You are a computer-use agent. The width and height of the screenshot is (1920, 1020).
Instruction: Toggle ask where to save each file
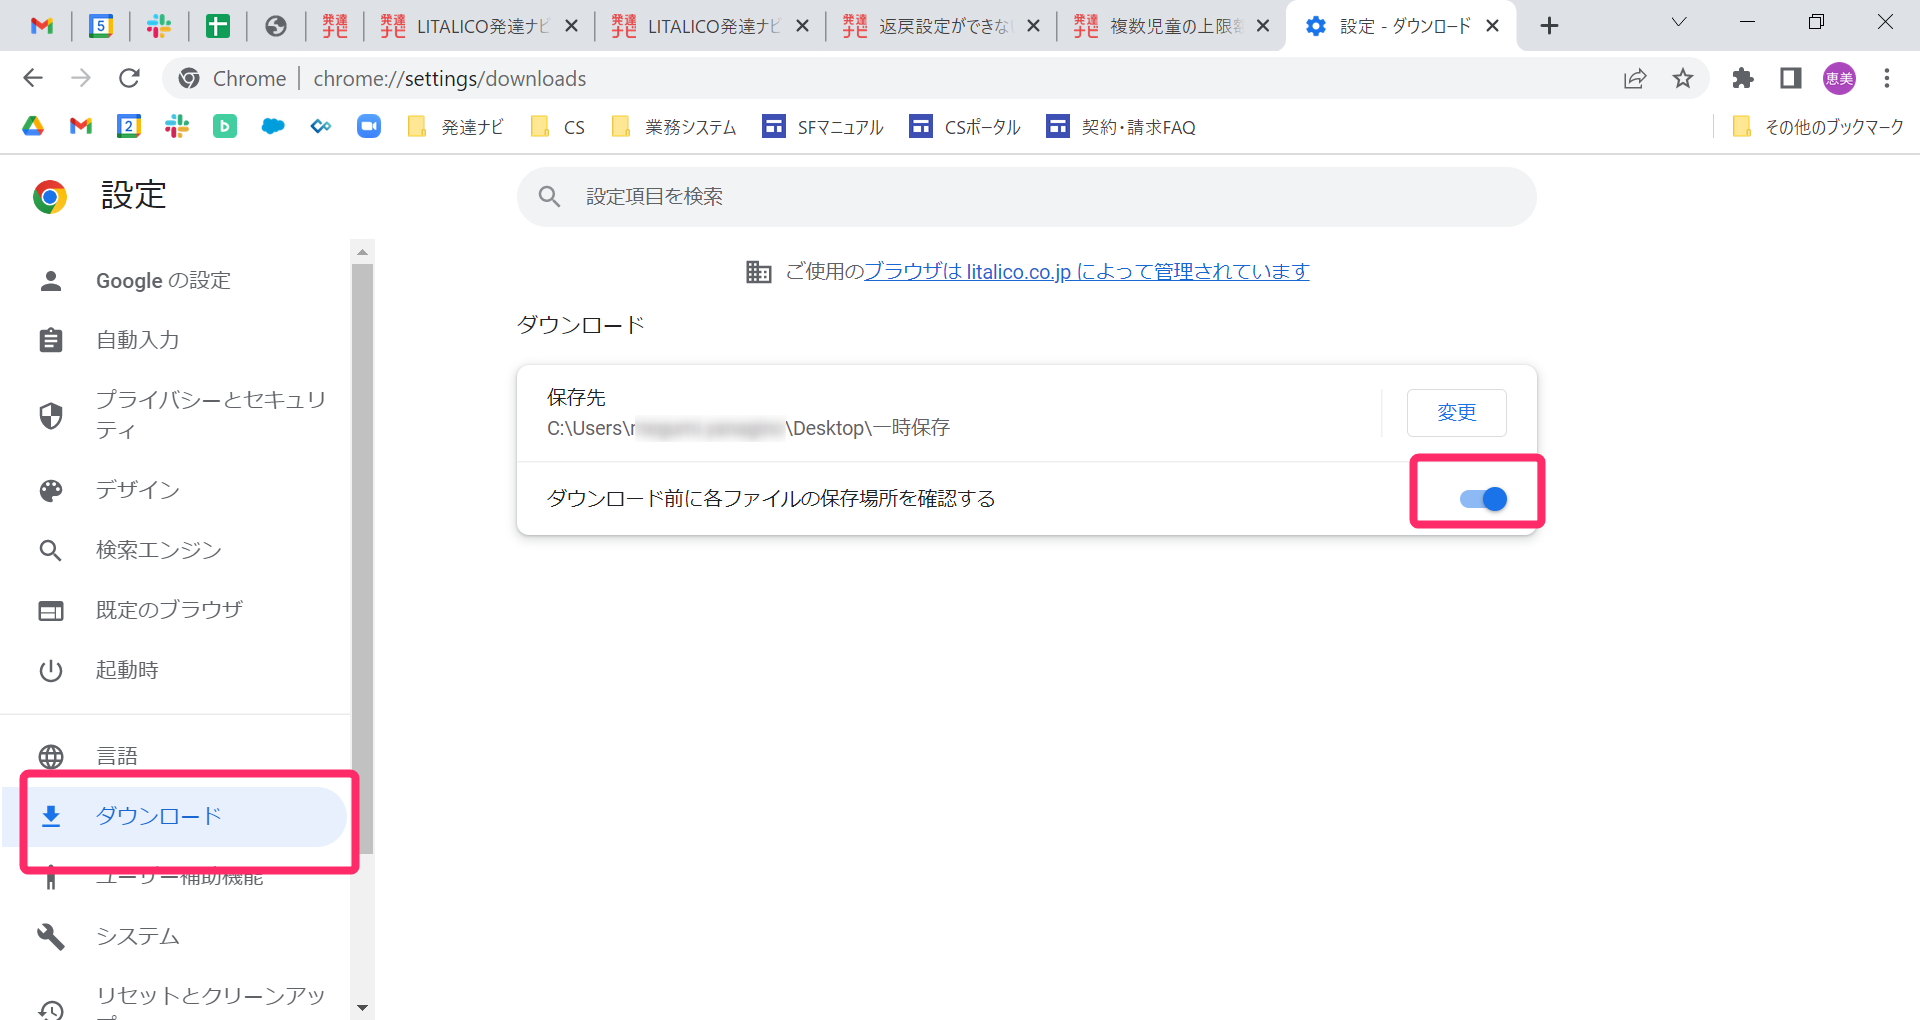(1482, 498)
